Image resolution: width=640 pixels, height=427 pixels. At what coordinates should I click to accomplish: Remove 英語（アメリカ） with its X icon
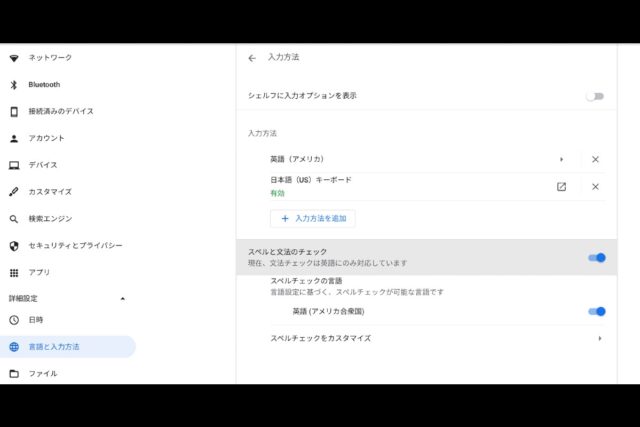pos(595,159)
